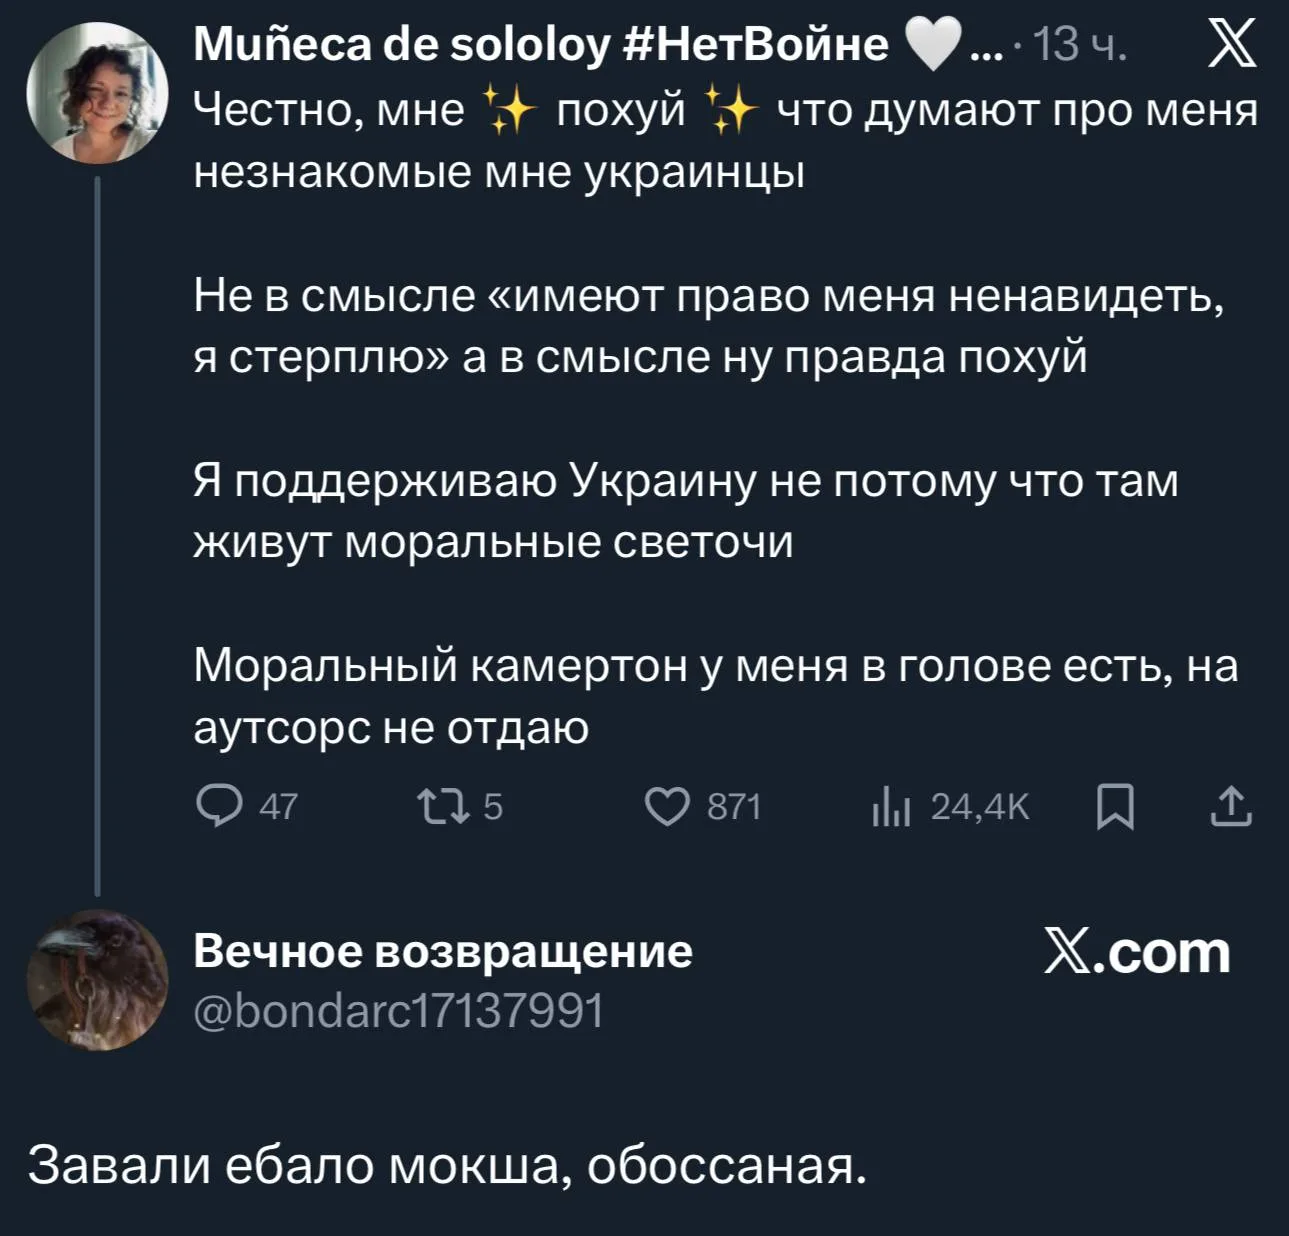Viewport: 1289px width, 1236px height.
Task: Click the first sparkles emoji in the post
Action: [508, 110]
